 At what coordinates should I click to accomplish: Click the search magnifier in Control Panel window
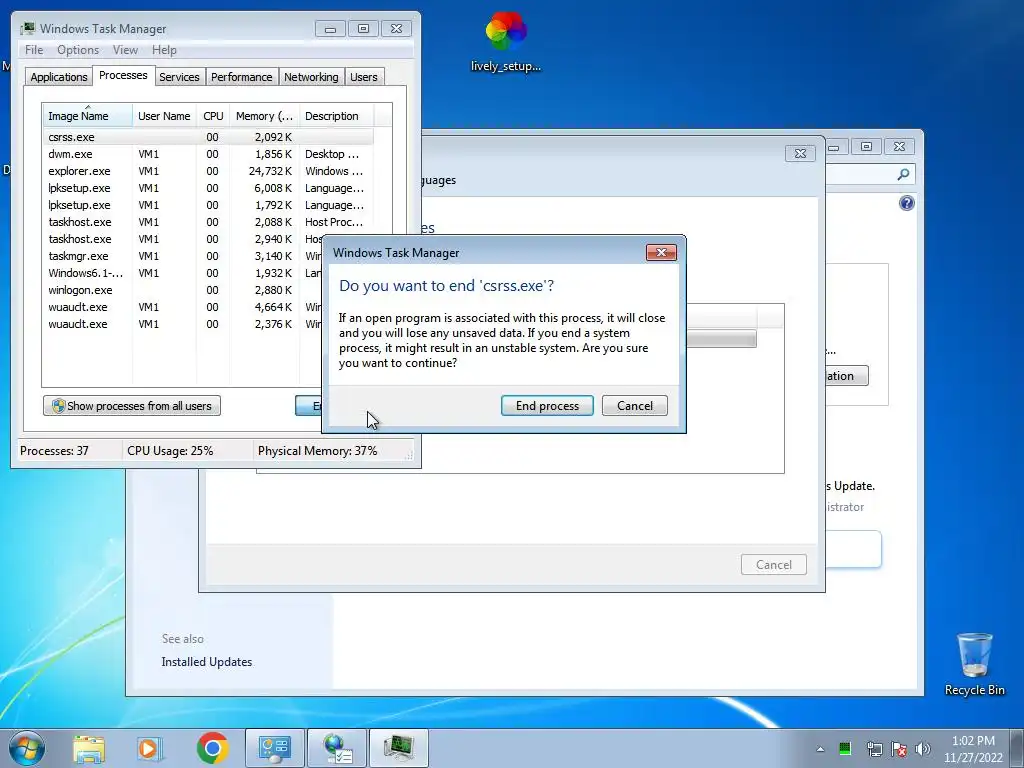[903, 174]
